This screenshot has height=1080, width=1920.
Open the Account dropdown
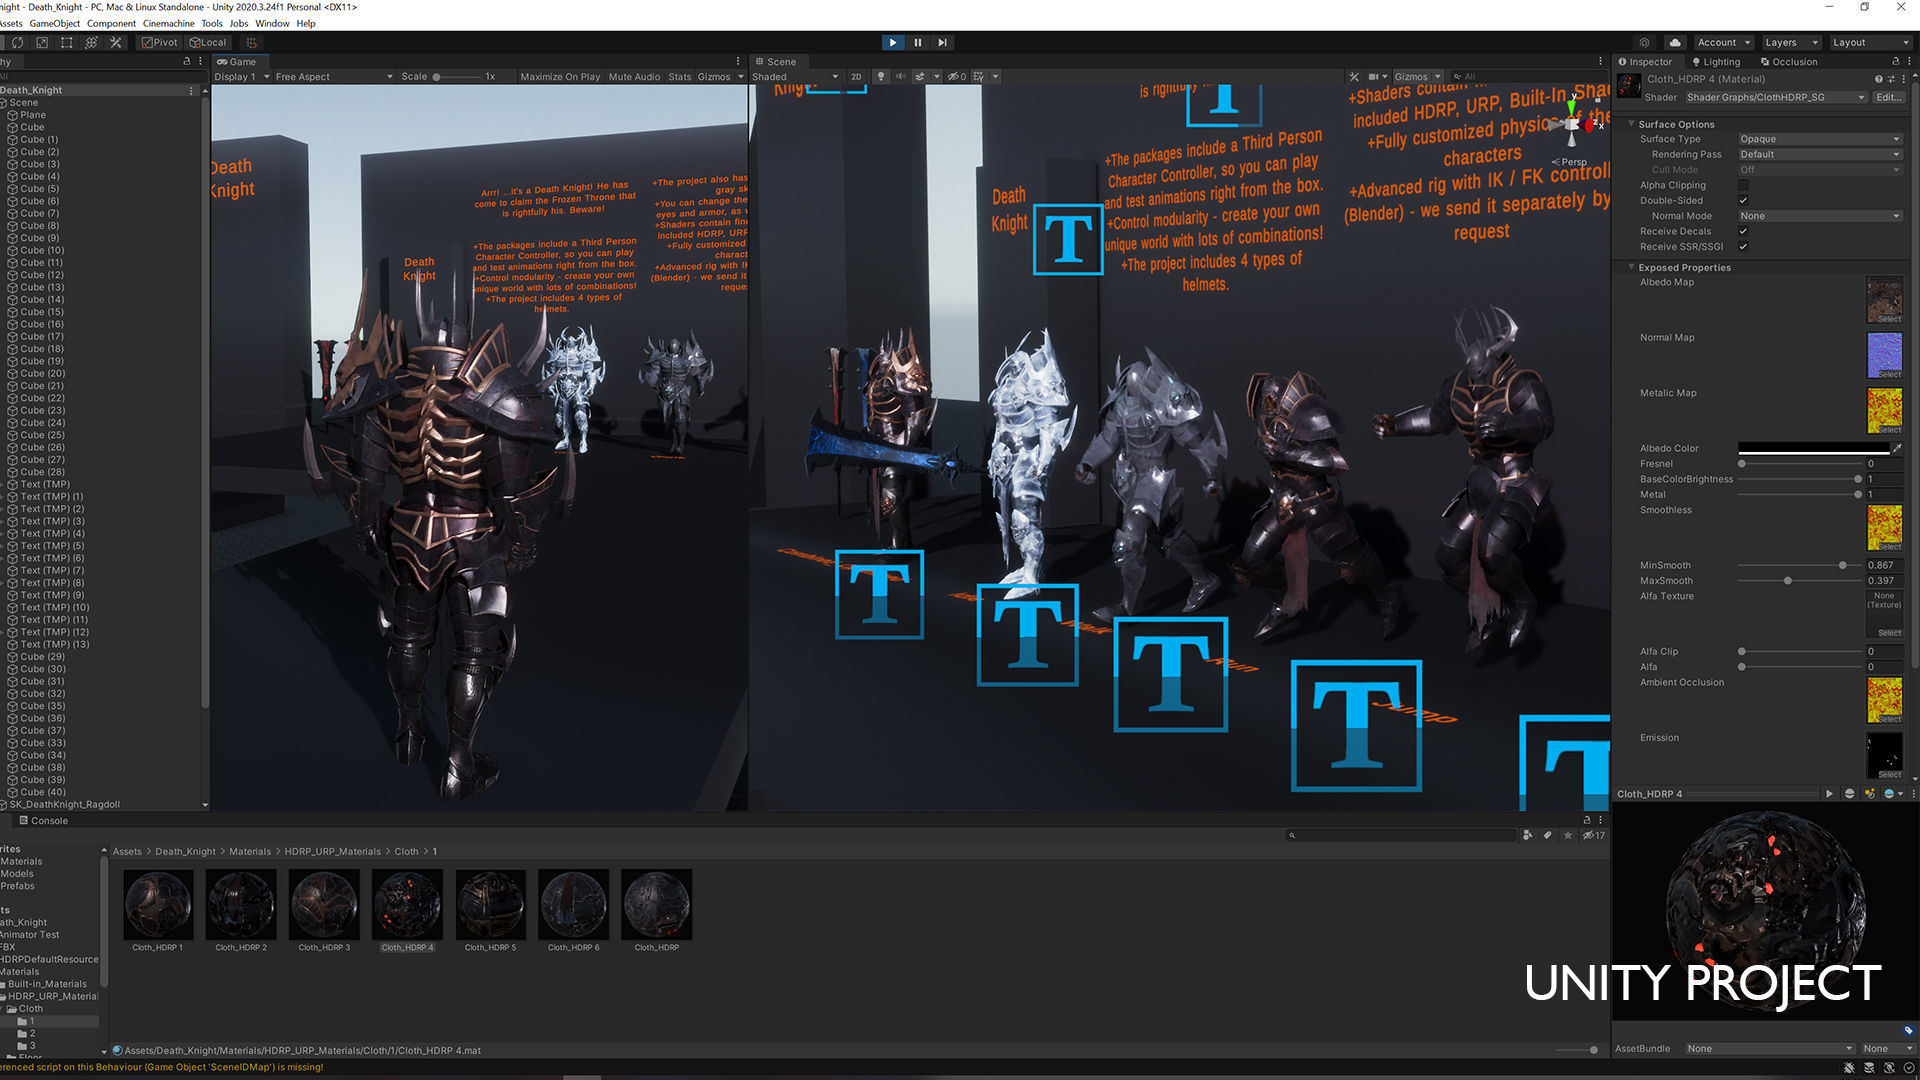[x=1724, y=43]
